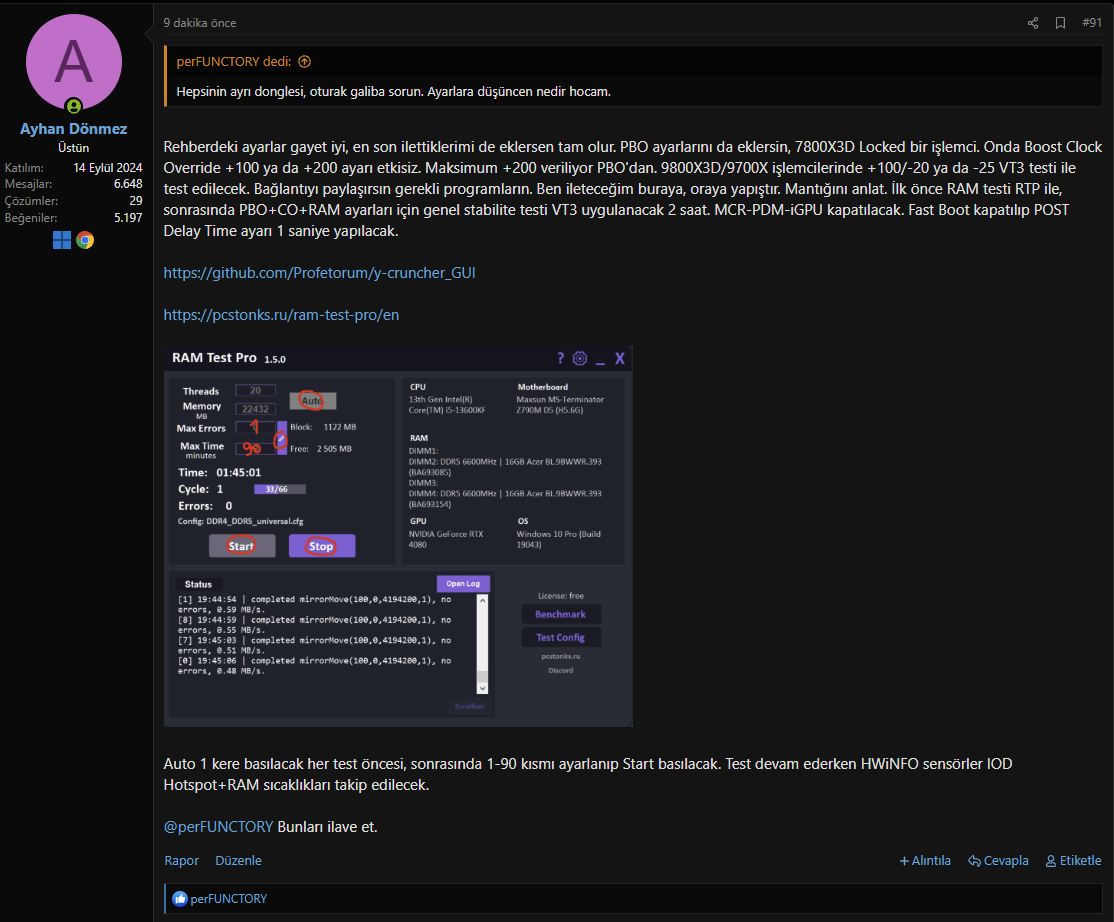The width and height of the screenshot is (1114, 922).
Task: Click the 'Üstün' user title
Action: (74, 148)
